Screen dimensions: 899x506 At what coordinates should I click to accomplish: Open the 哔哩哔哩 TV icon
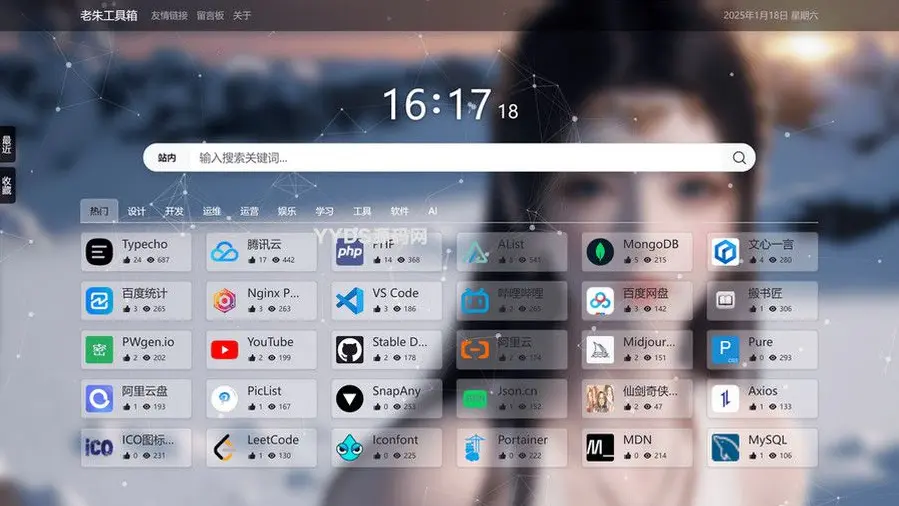[x=475, y=301]
